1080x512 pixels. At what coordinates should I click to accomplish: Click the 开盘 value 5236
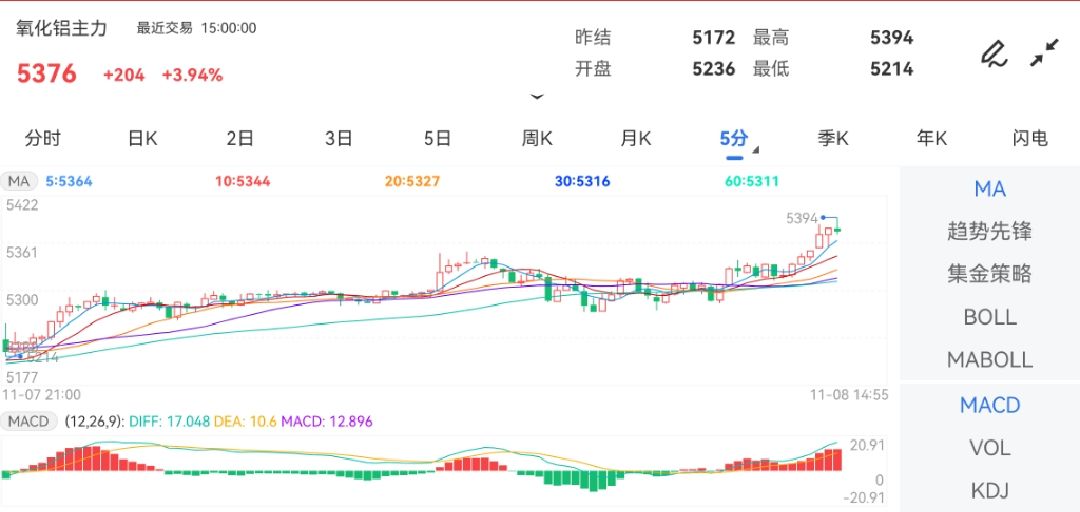point(714,69)
